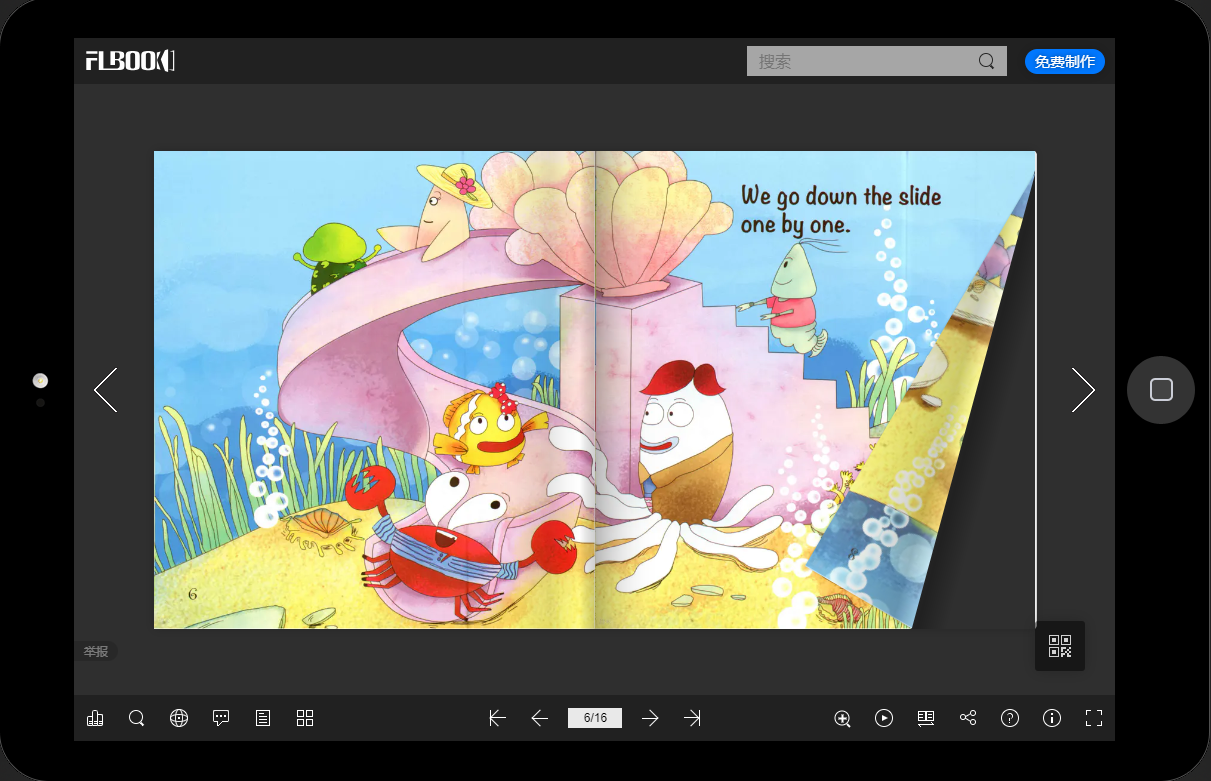Click the text 'We go down the slide'
Screen dimensions: 1211x781
point(841,196)
